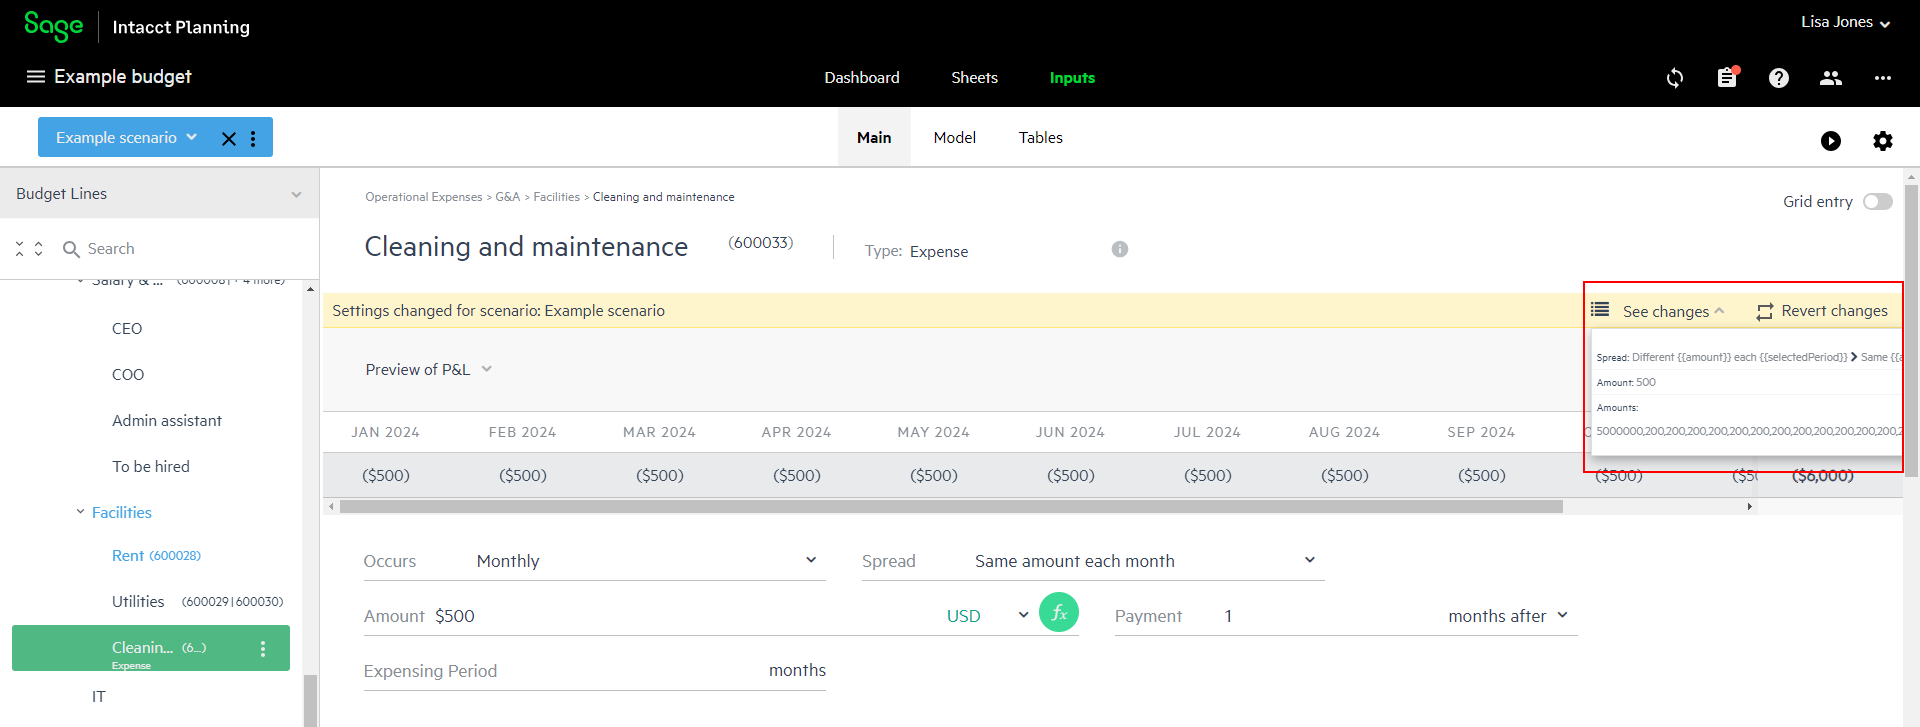Image resolution: width=1920 pixels, height=727 pixels.
Task: Click the search magnifier icon
Action: [71, 249]
